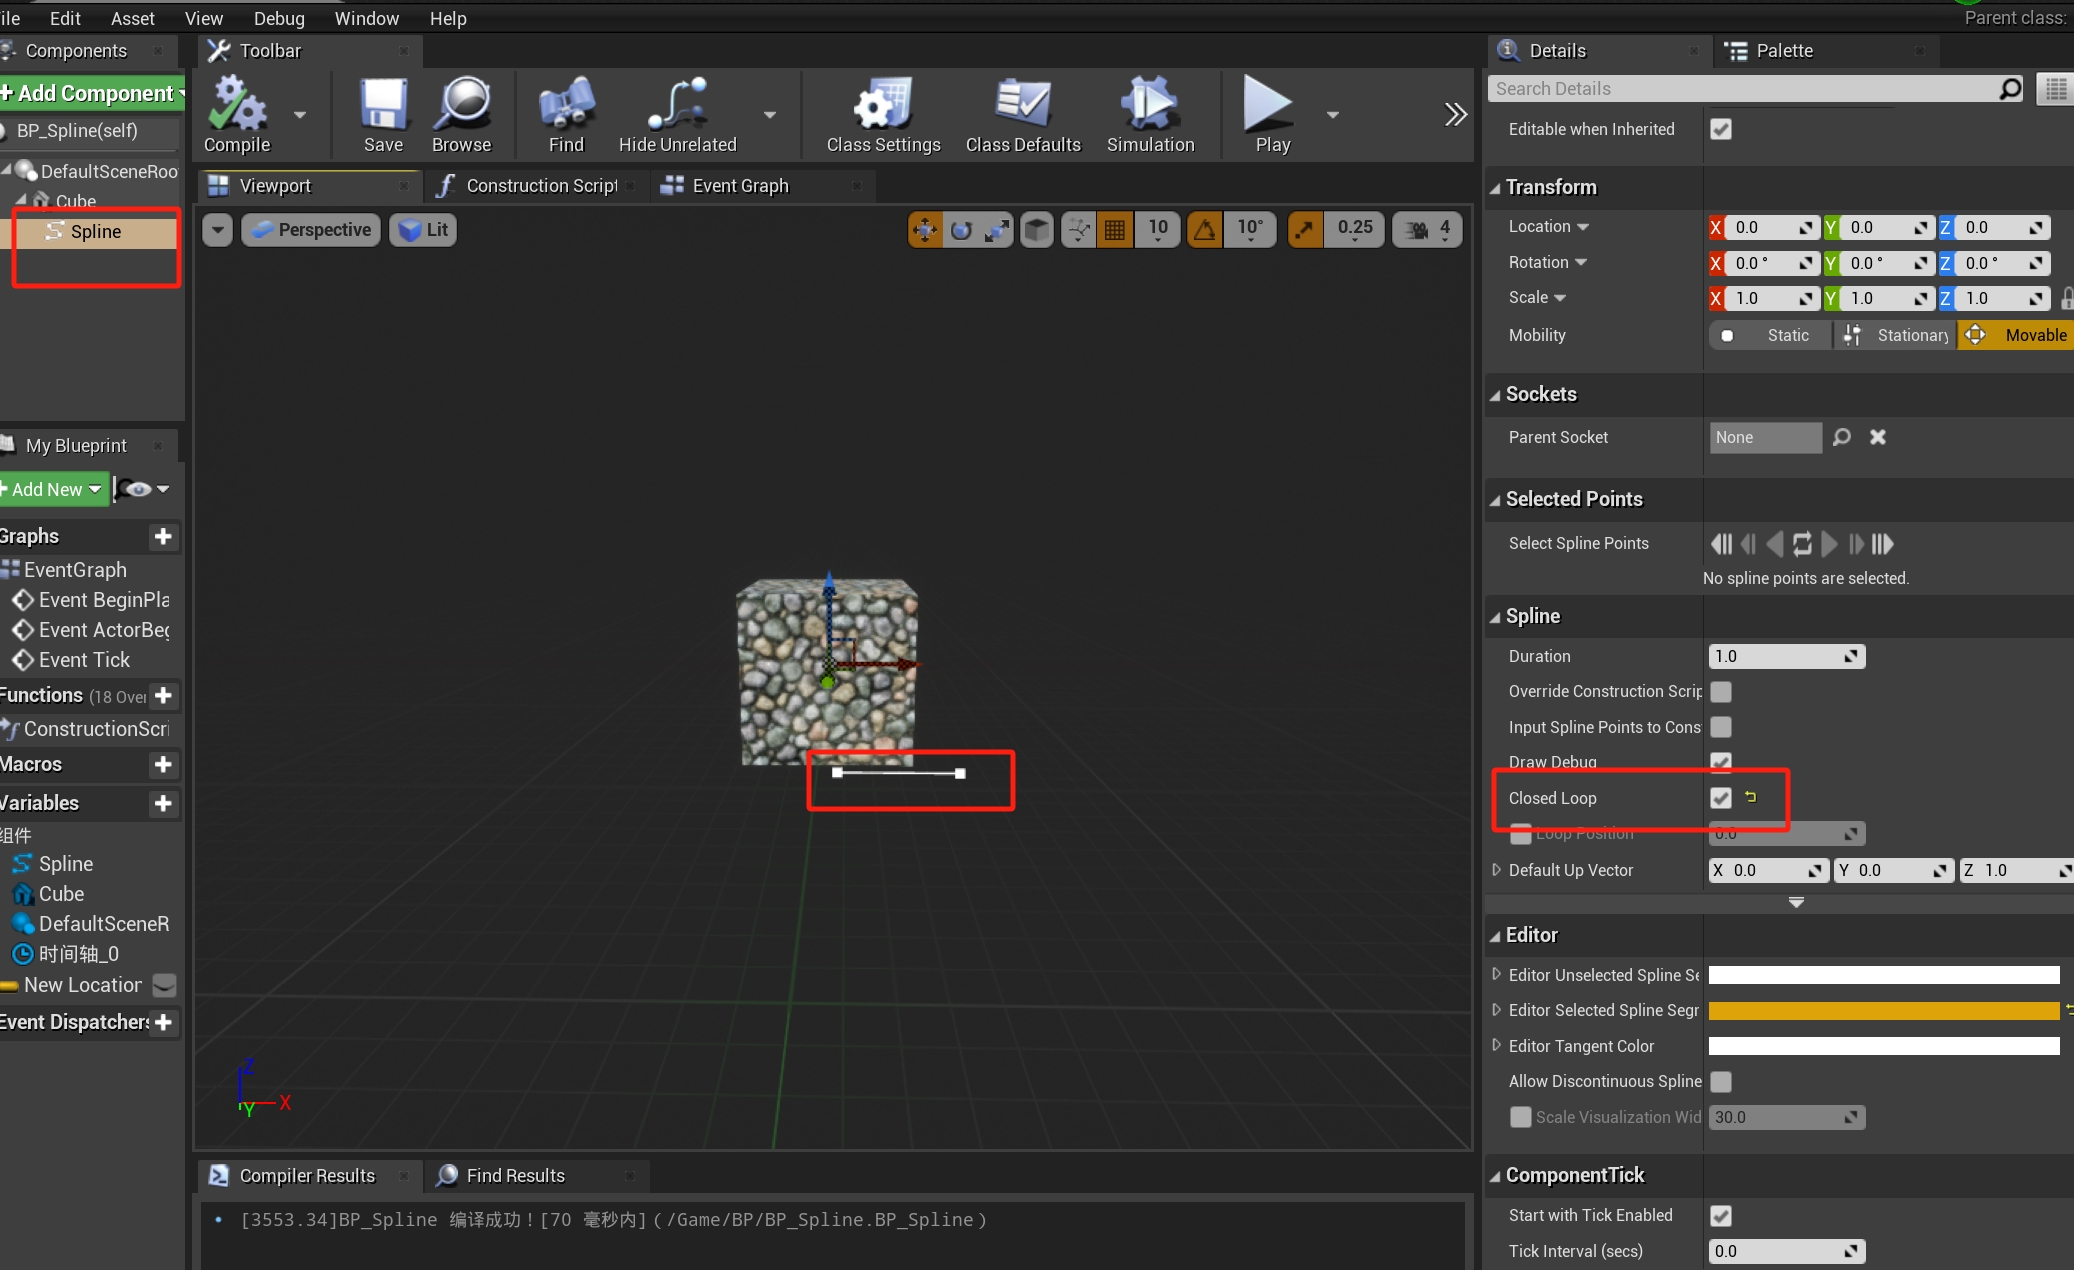Click the Save blueprint icon
This screenshot has width=2074, height=1270.
383,104
